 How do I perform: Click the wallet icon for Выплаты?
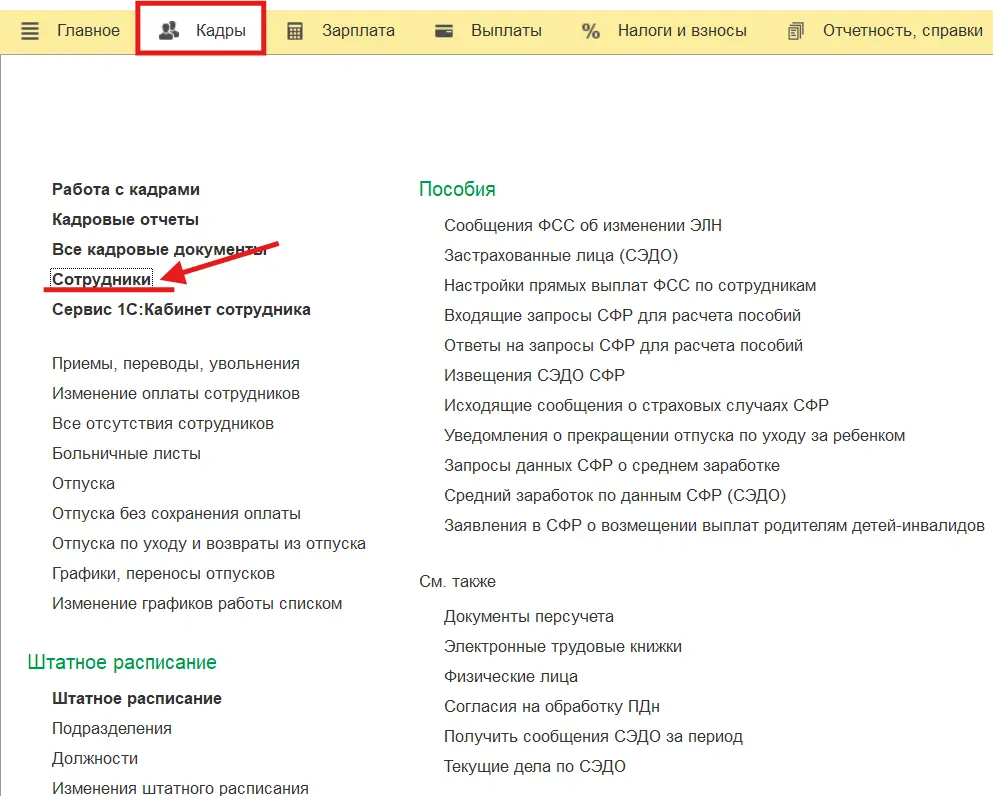pyautogui.click(x=445, y=31)
